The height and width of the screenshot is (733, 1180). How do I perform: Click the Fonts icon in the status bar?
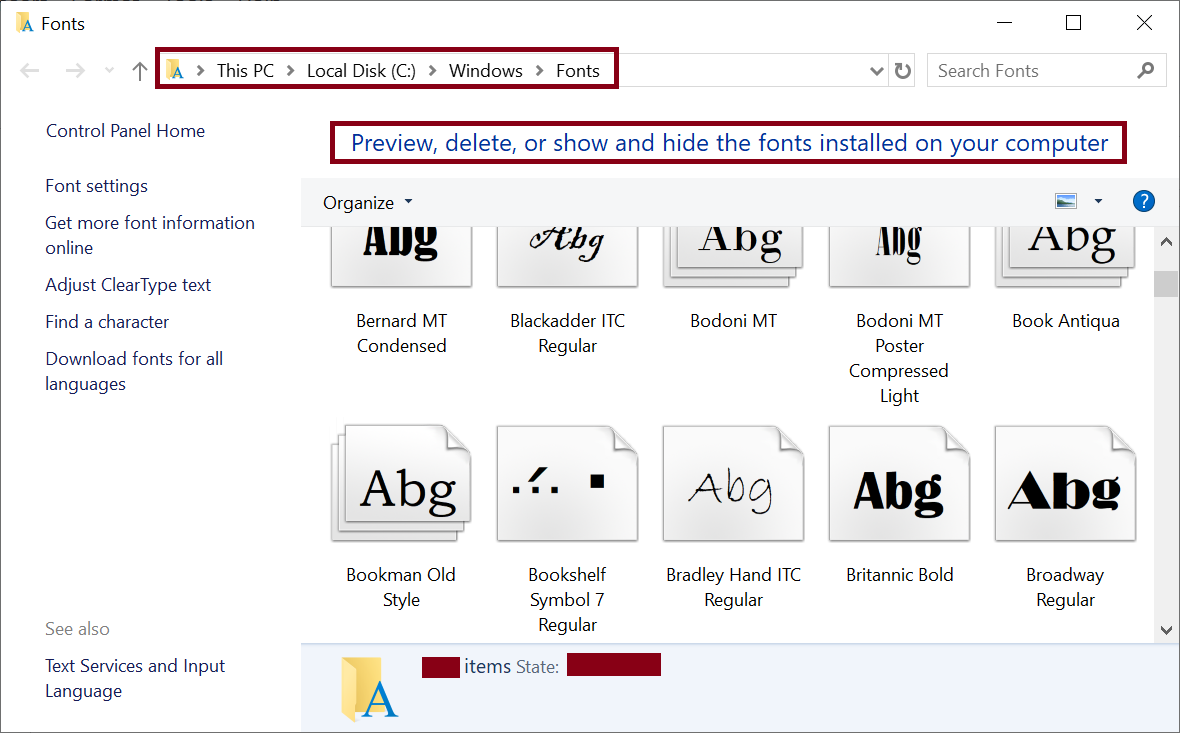(368, 688)
